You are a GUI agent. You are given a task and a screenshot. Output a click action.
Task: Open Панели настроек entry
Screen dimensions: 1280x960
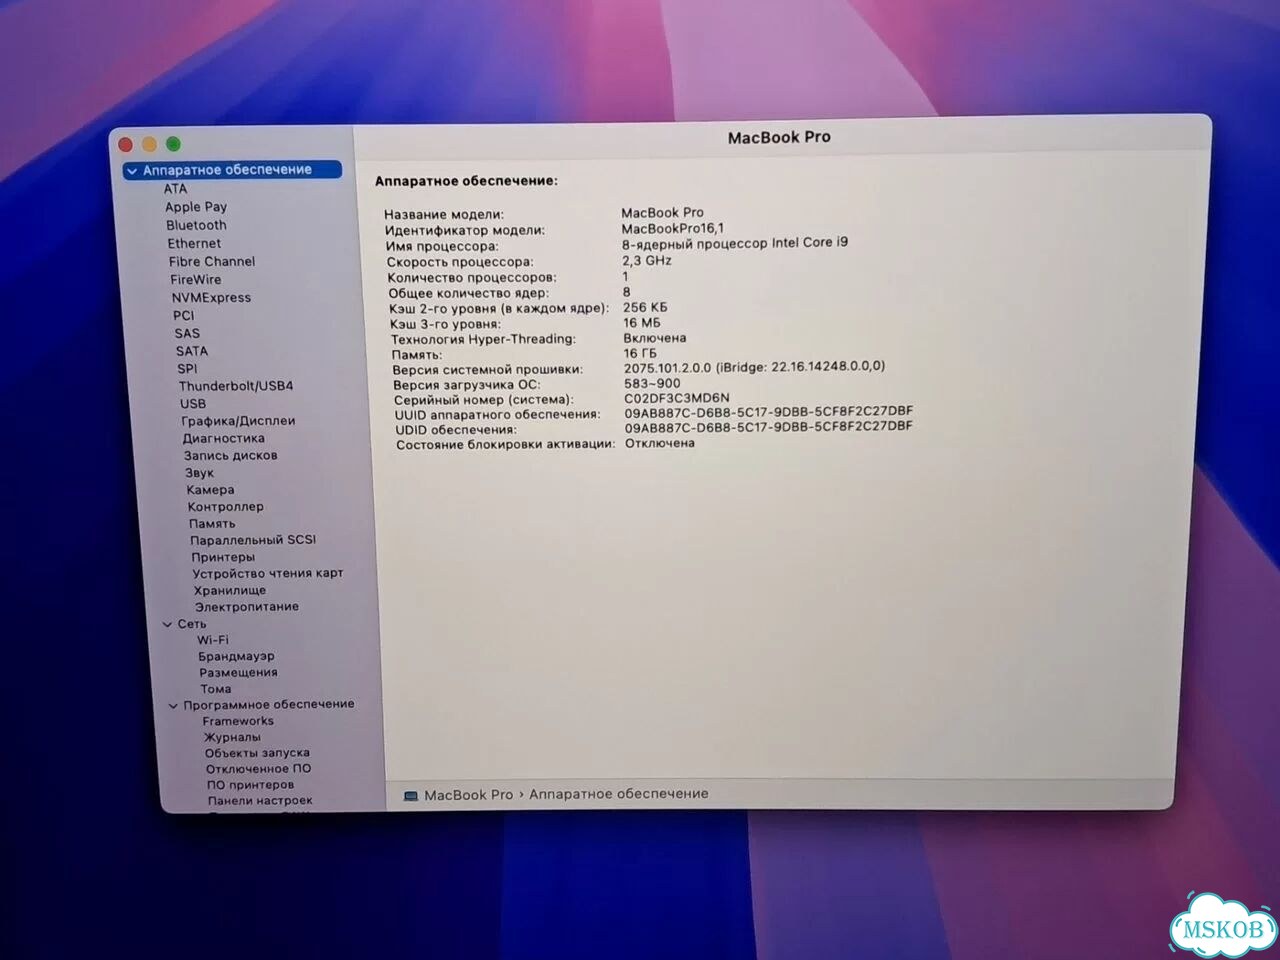point(260,801)
